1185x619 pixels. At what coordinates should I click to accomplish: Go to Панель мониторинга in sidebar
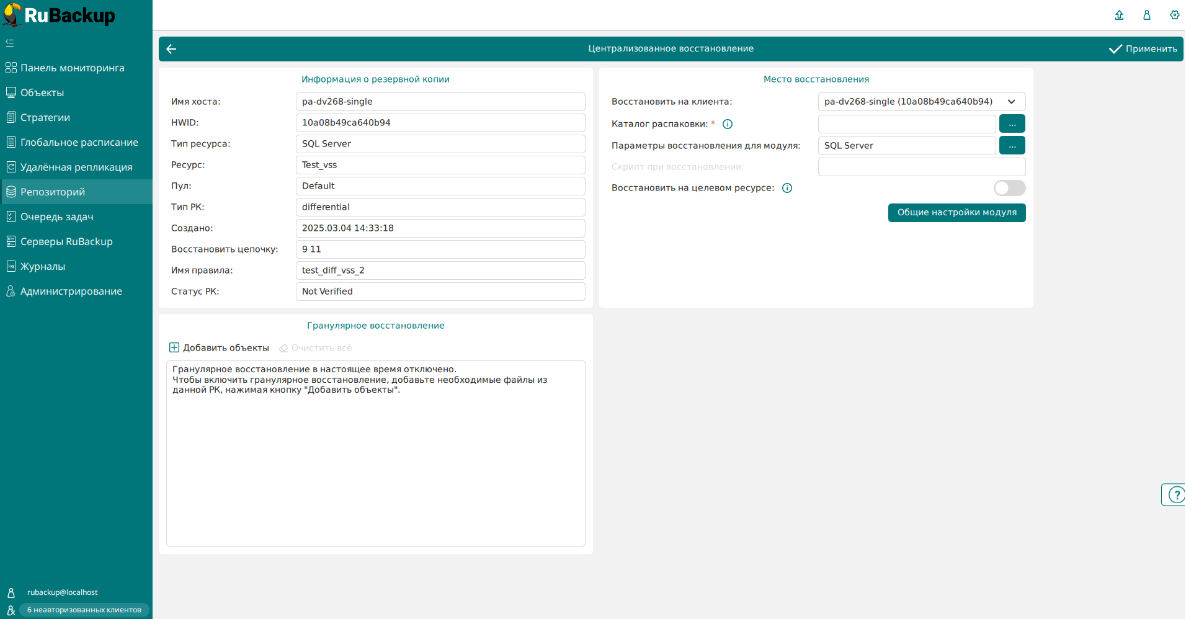[x=72, y=68]
